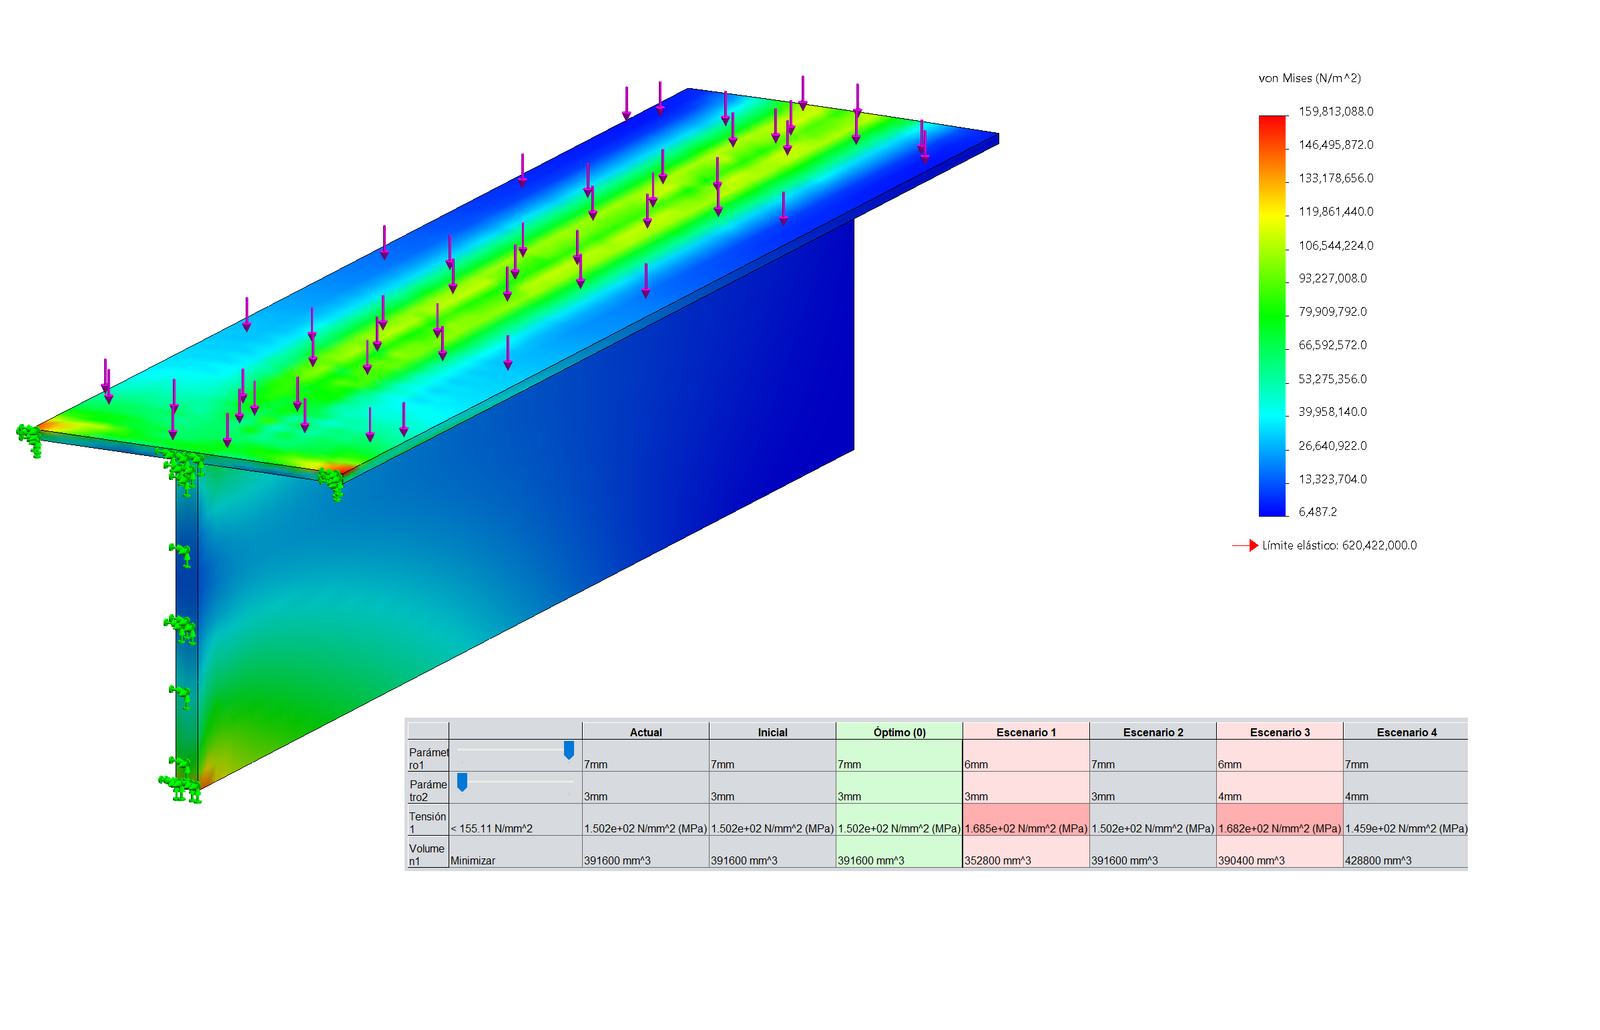The height and width of the screenshot is (1030, 1600).
Task: Click the 4mm Parámetro2 cell in Escenario 4
Action: tap(1406, 788)
